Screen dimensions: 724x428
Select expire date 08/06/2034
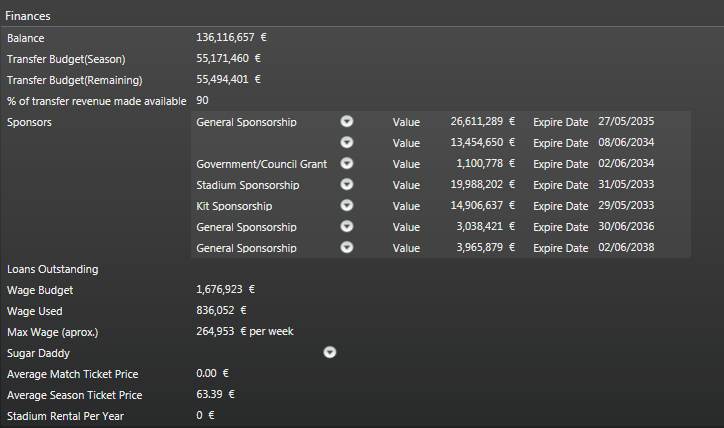(x=626, y=142)
